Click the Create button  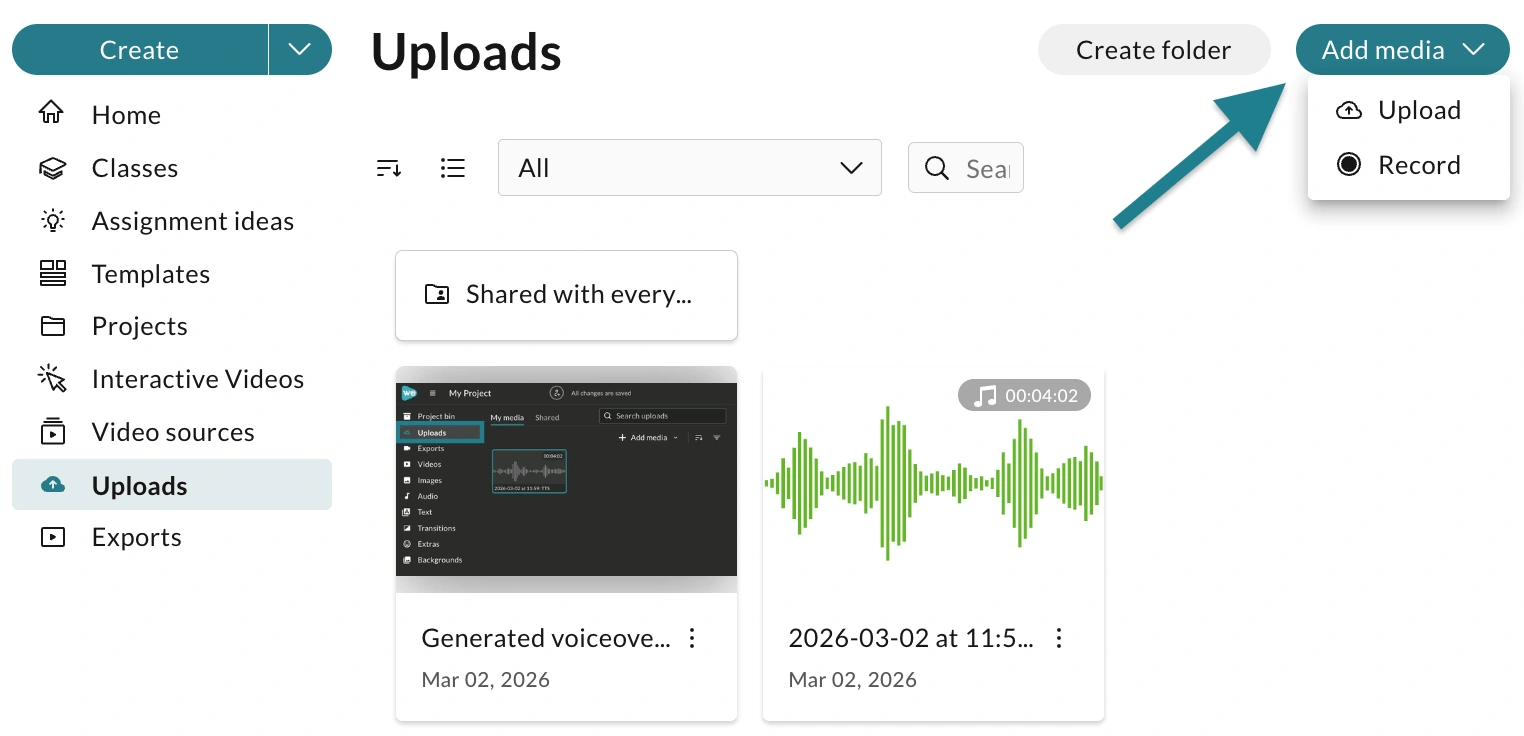[x=140, y=50]
